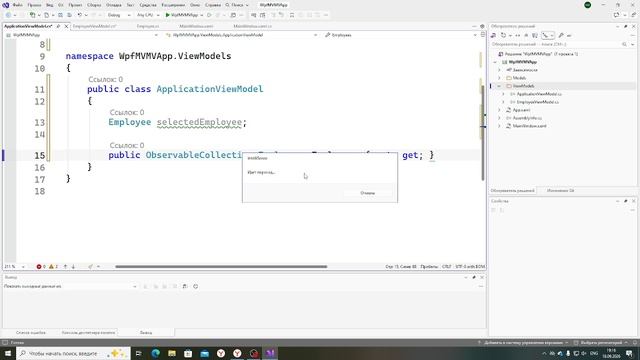This screenshot has height=360, width=640.
Task: Click the Show All Files icon in Solution Explorer
Action: 535,36
